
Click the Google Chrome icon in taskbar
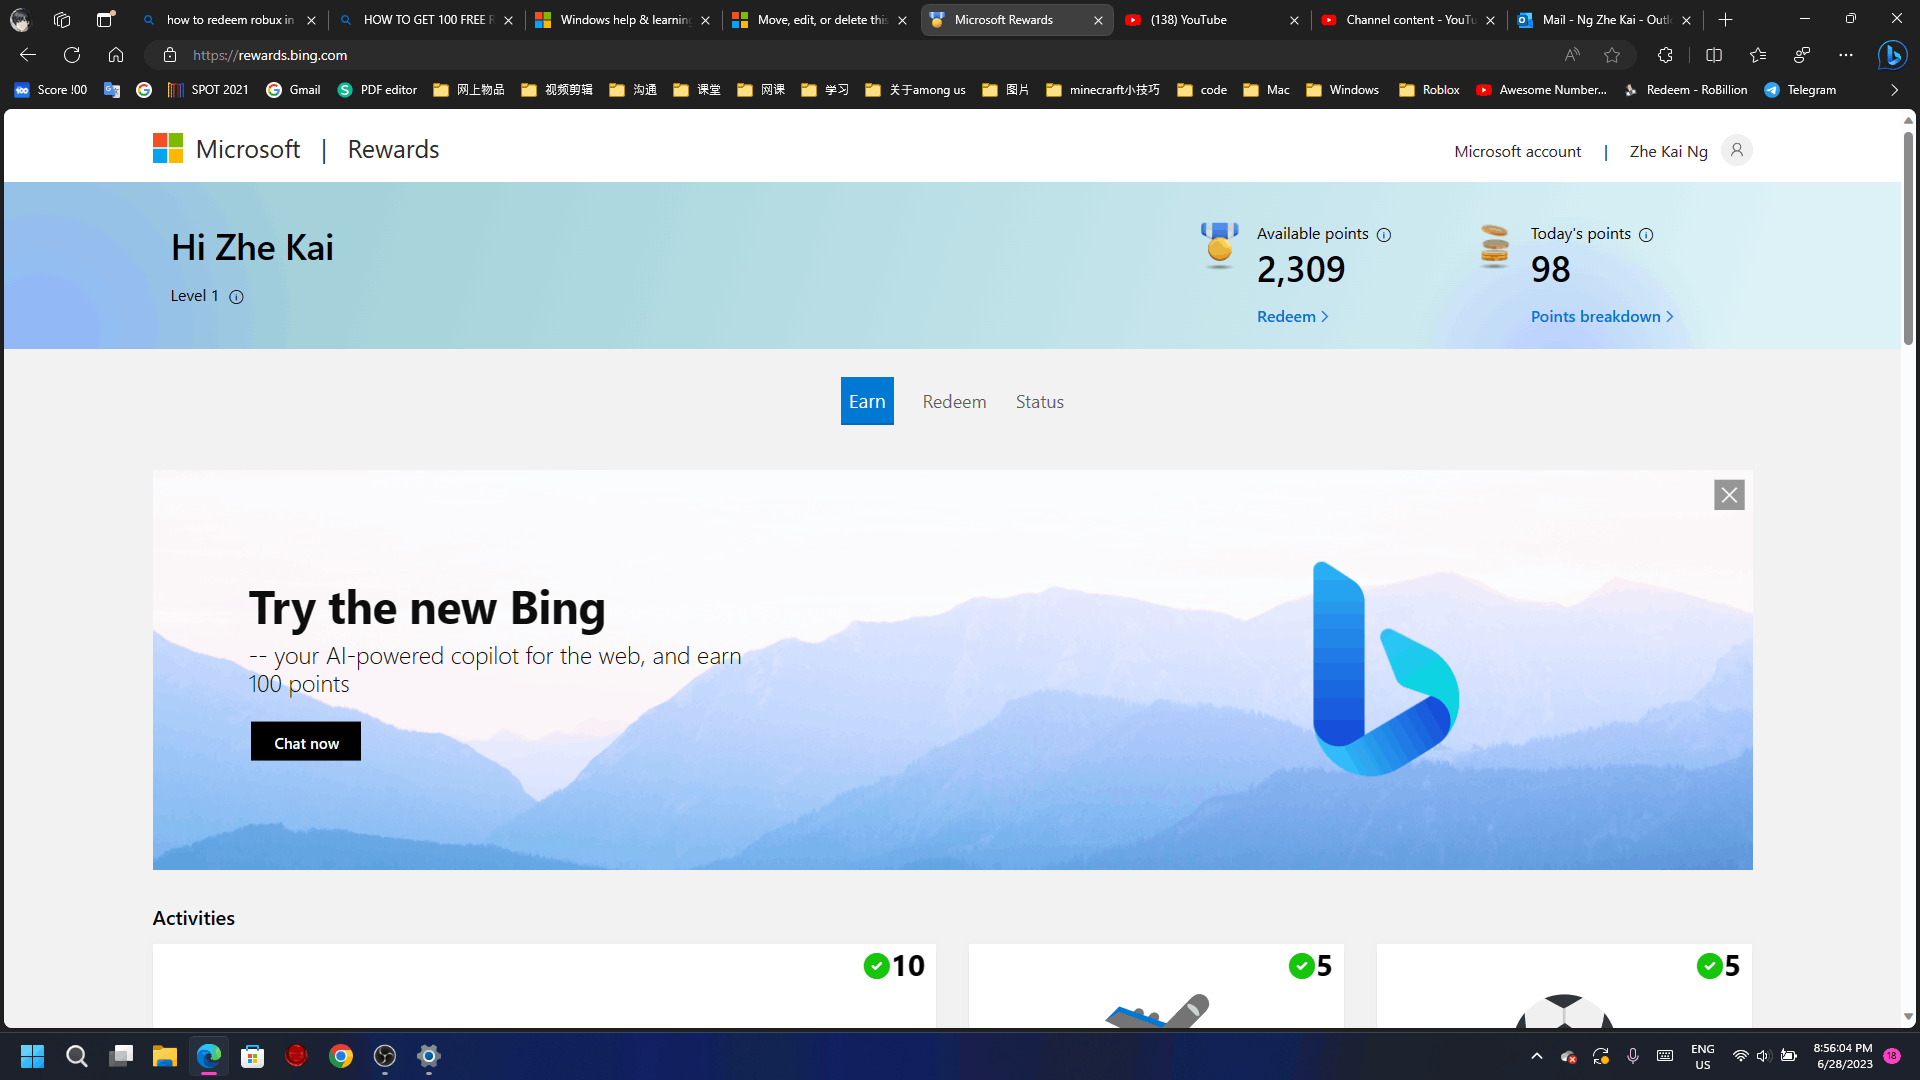click(x=340, y=1055)
